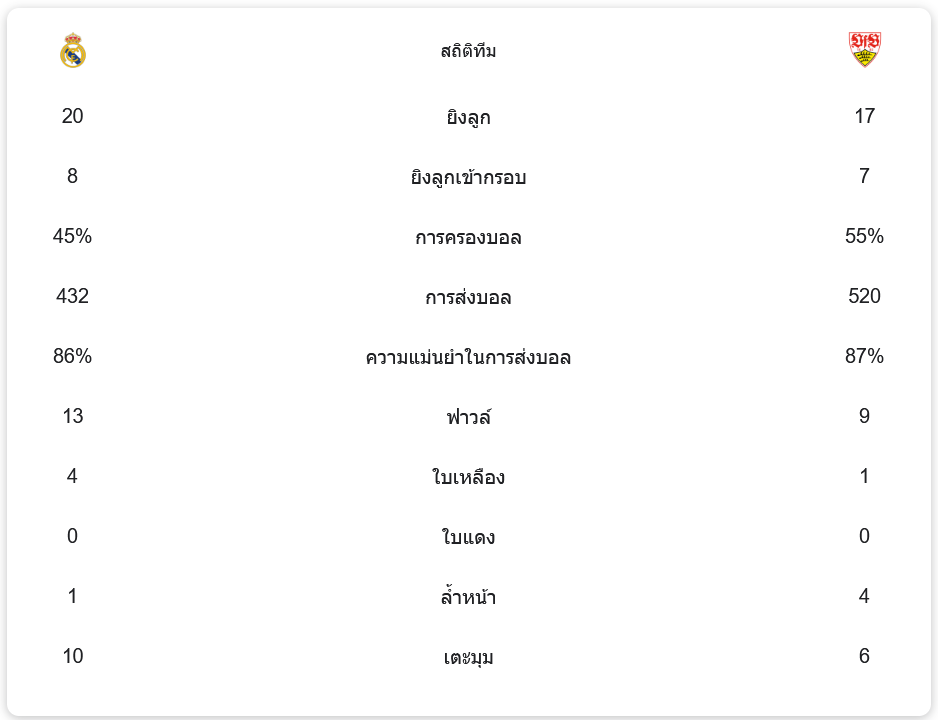Screen dimensions: 938x720
Task: Click the ความแม่นยำในการส่งบอล label
Action: pyautogui.click(x=468, y=357)
